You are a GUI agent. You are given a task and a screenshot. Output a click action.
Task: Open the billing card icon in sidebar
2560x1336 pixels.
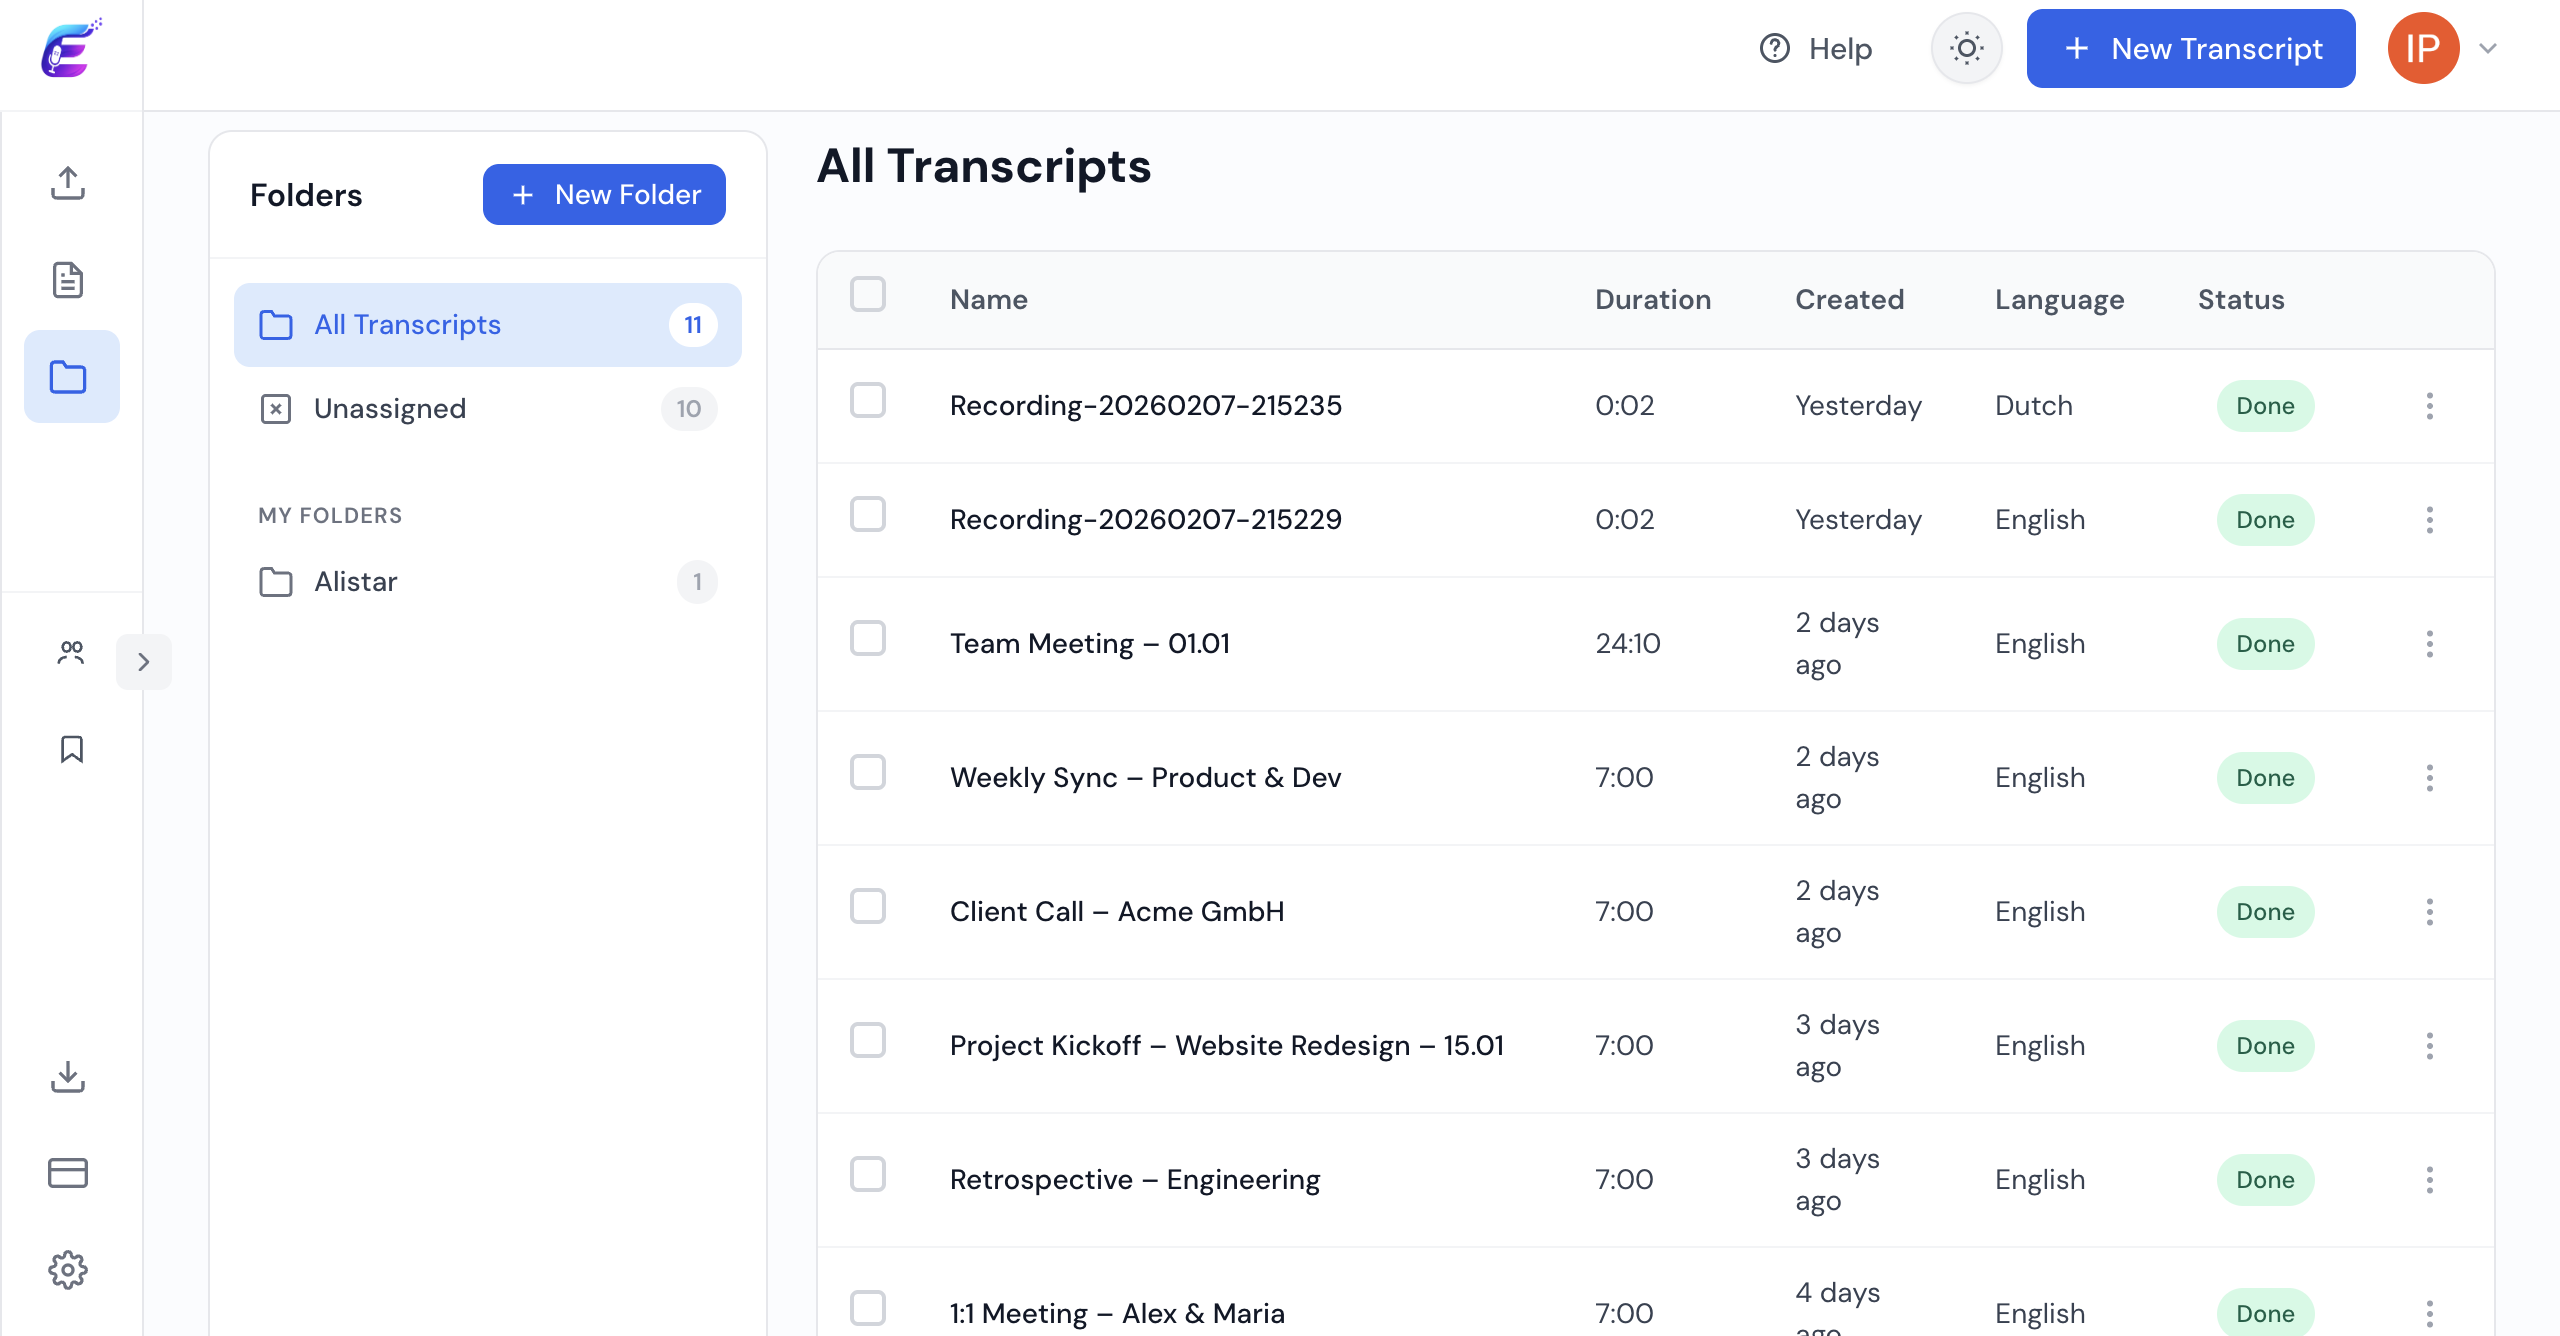pyautogui.click(x=69, y=1172)
